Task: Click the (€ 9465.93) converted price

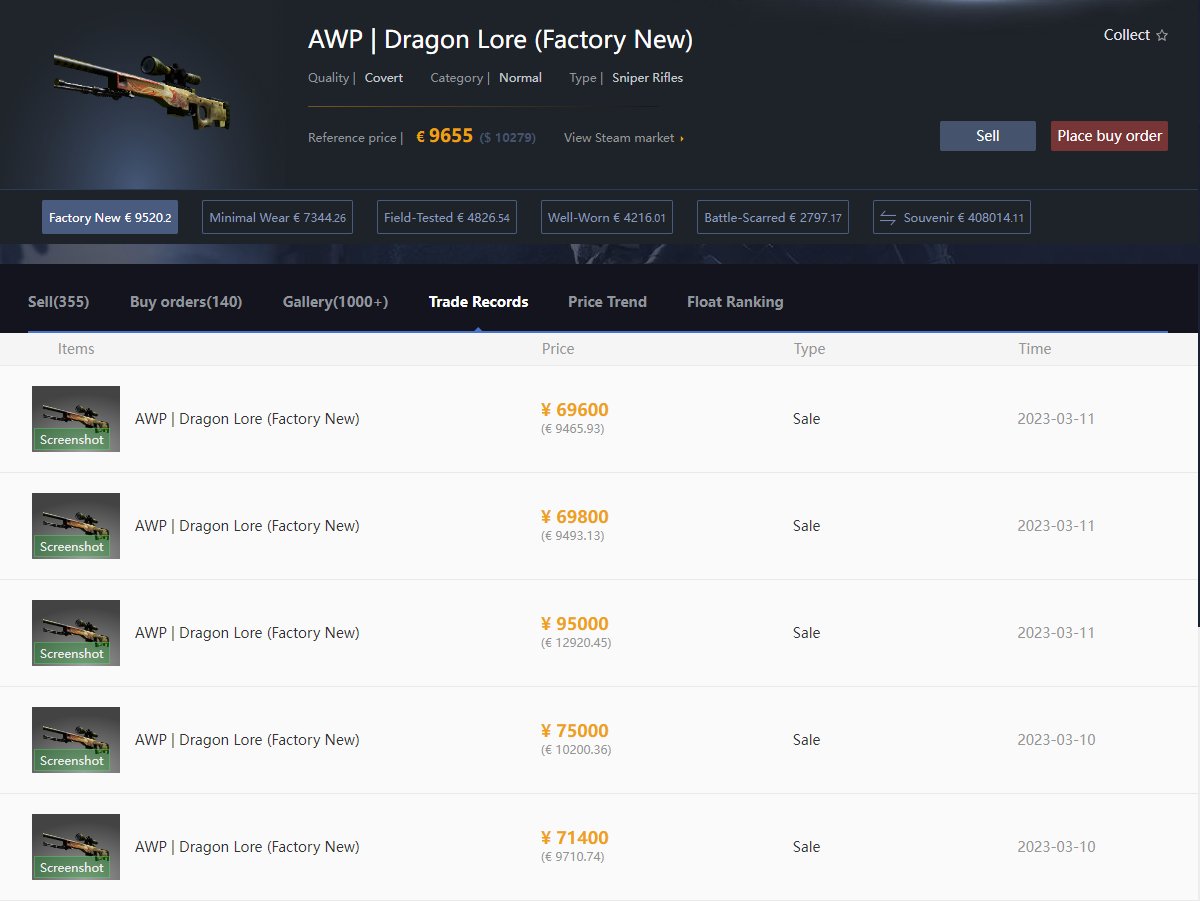Action: (x=573, y=429)
